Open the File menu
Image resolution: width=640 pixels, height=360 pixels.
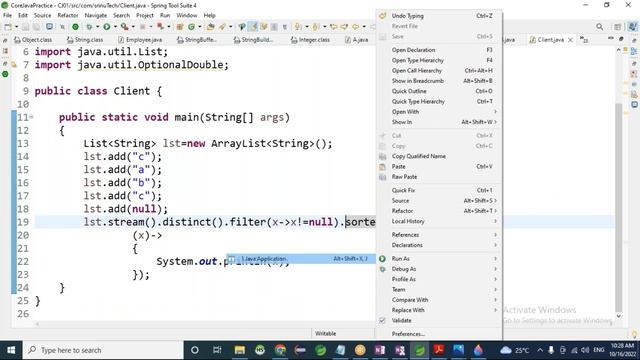pyautogui.click(x=7, y=16)
